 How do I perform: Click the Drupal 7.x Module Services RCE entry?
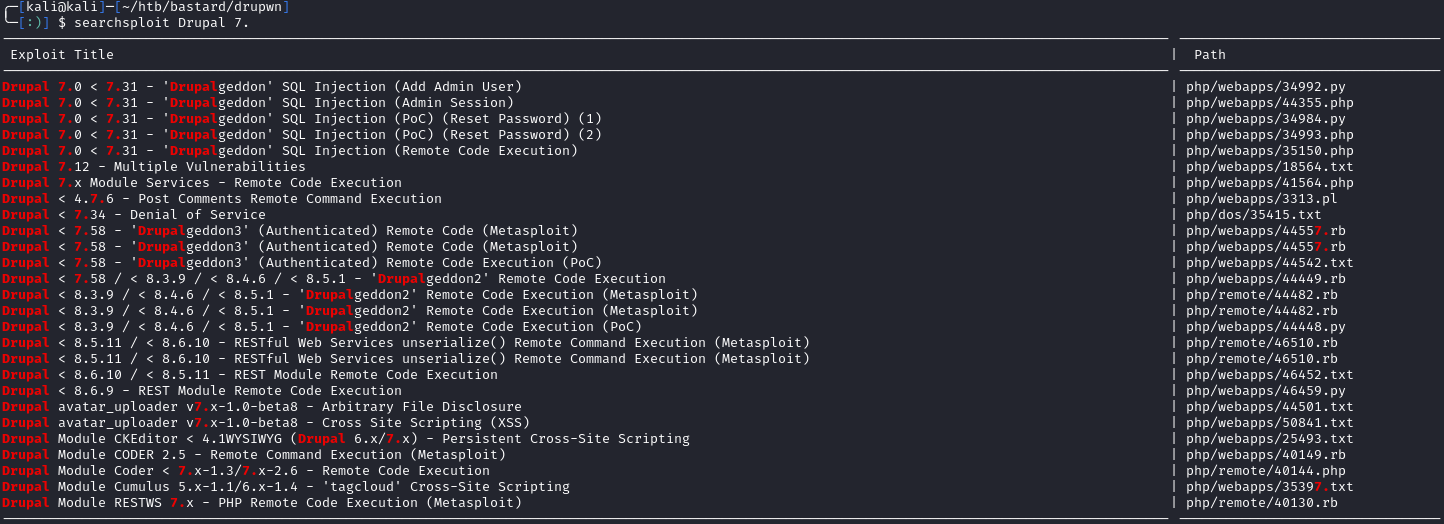tap(202, 183)
